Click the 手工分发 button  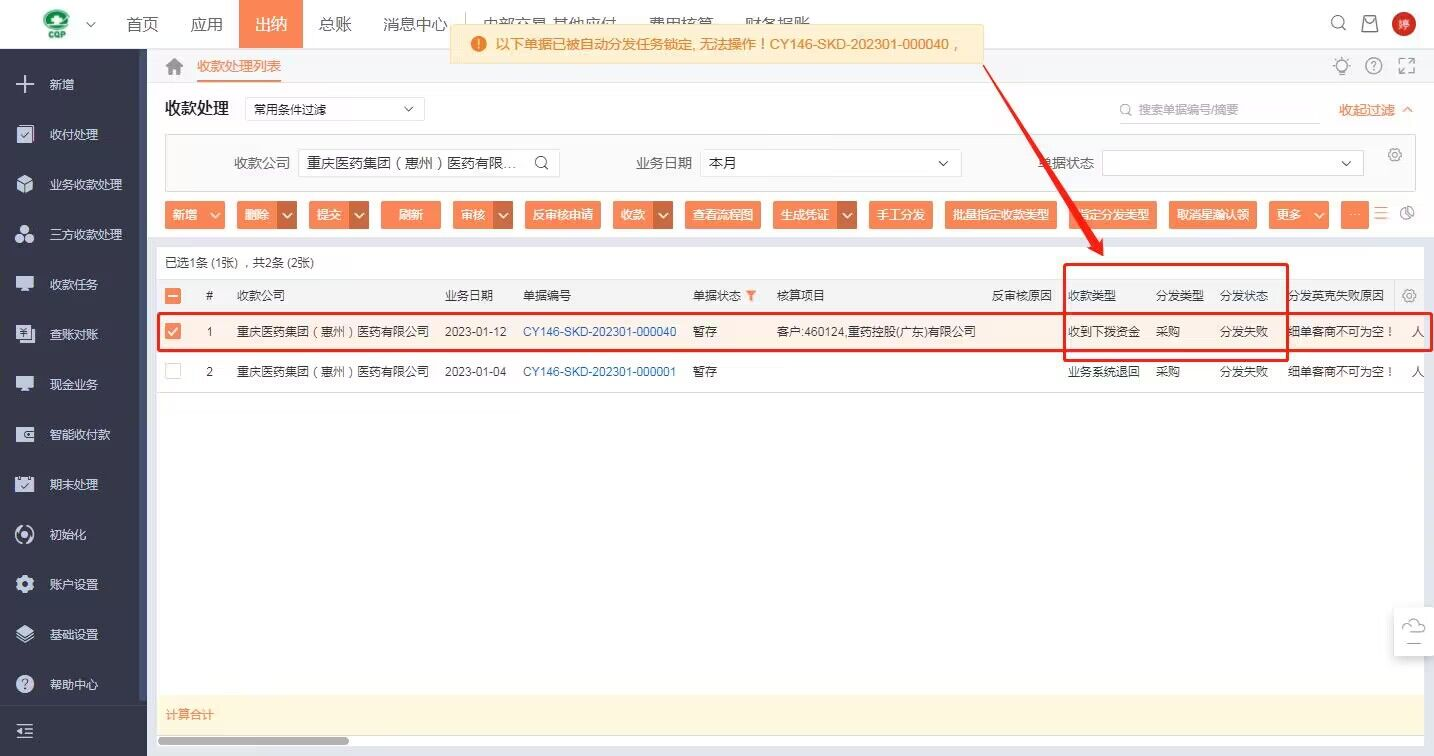[901, 215]
